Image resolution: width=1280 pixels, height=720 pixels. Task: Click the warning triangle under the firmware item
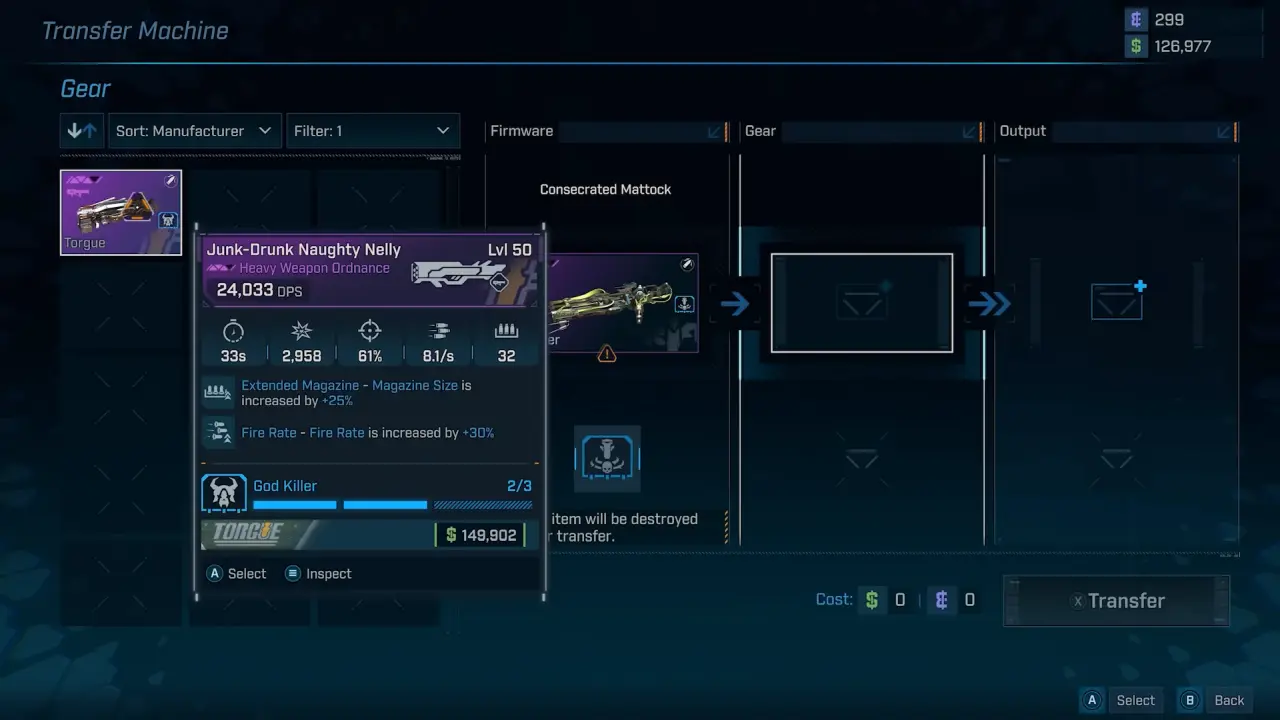click(x=607, y=354)
